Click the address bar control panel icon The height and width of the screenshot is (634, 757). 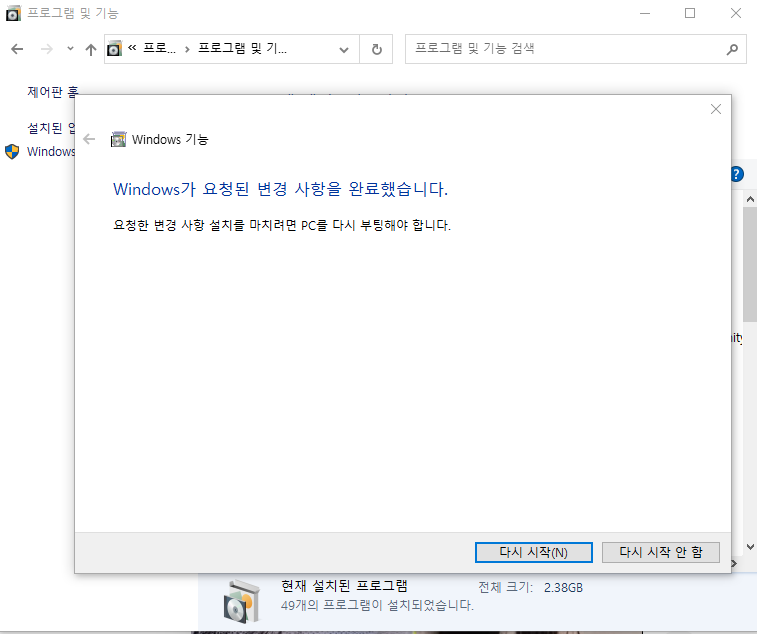point(114,49)
